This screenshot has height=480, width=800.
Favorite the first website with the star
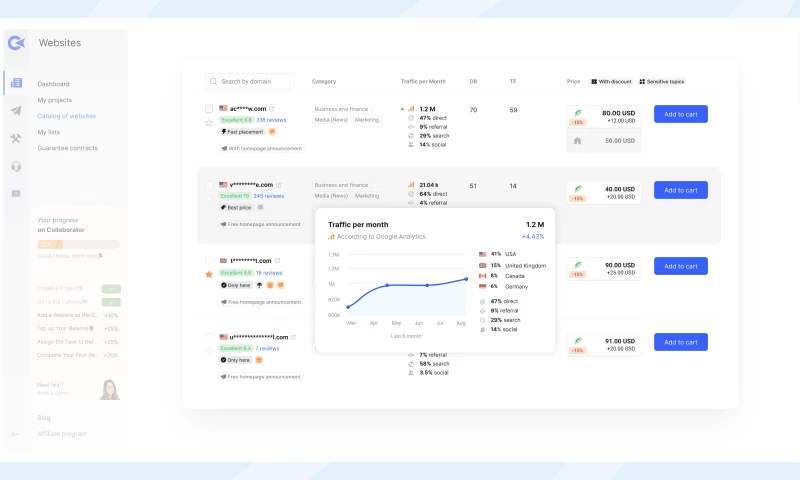tap(209, 123)
